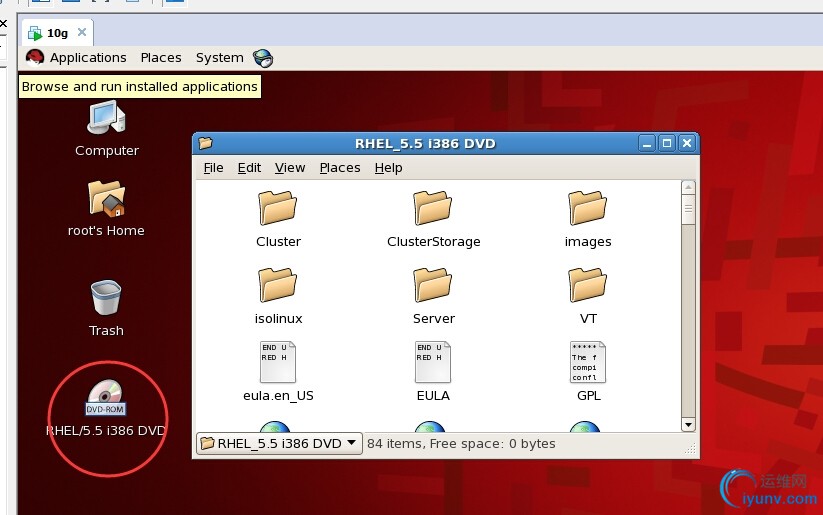Click the vertical scrollbar thumb

coord(688,209)
